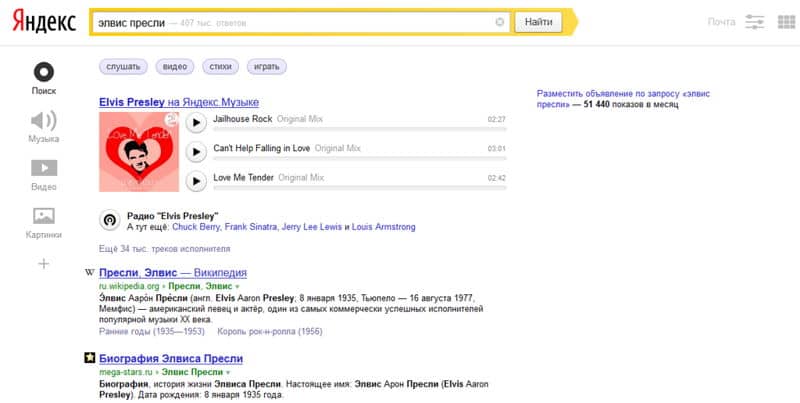Open the radio "Elvis Presley" icon
Screen dimensions: 800x403
click(x=109, y=220)
